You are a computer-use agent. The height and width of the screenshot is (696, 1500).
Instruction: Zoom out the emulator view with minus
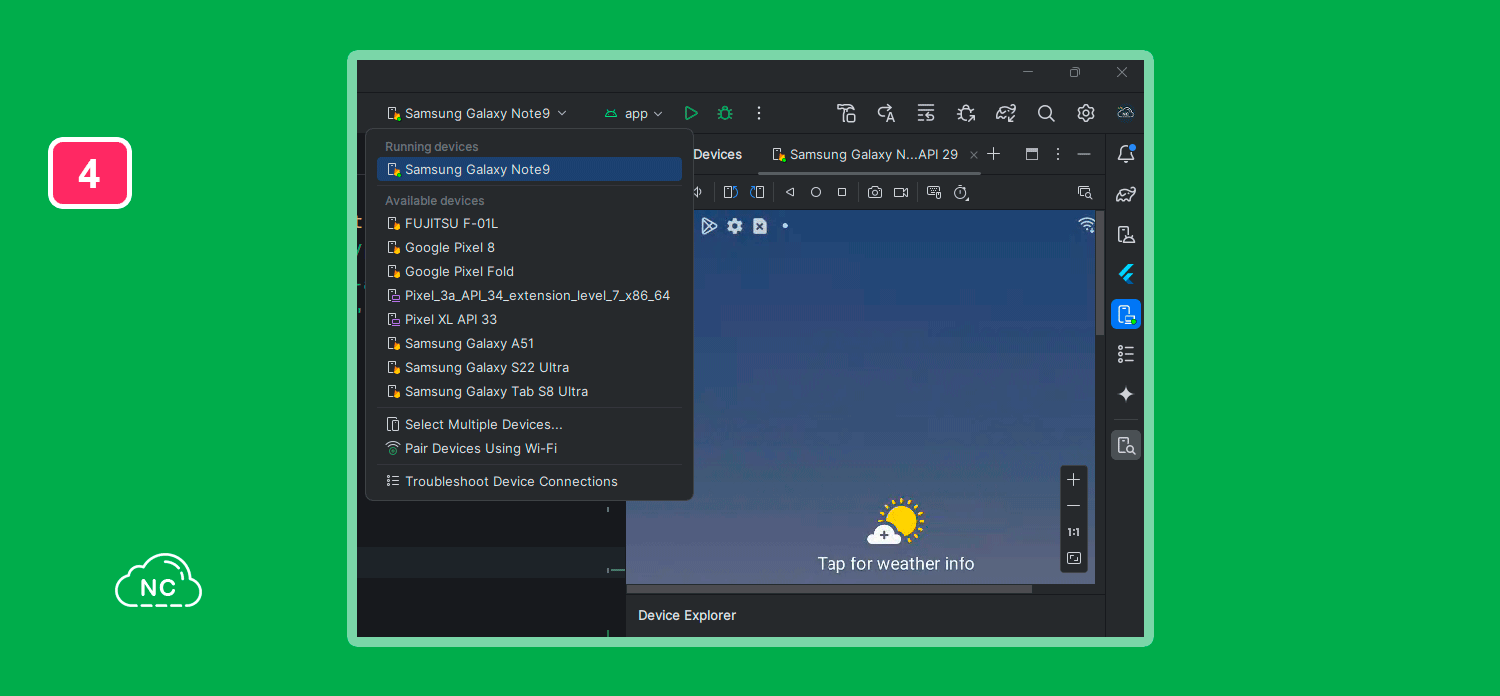(1074, 506)
